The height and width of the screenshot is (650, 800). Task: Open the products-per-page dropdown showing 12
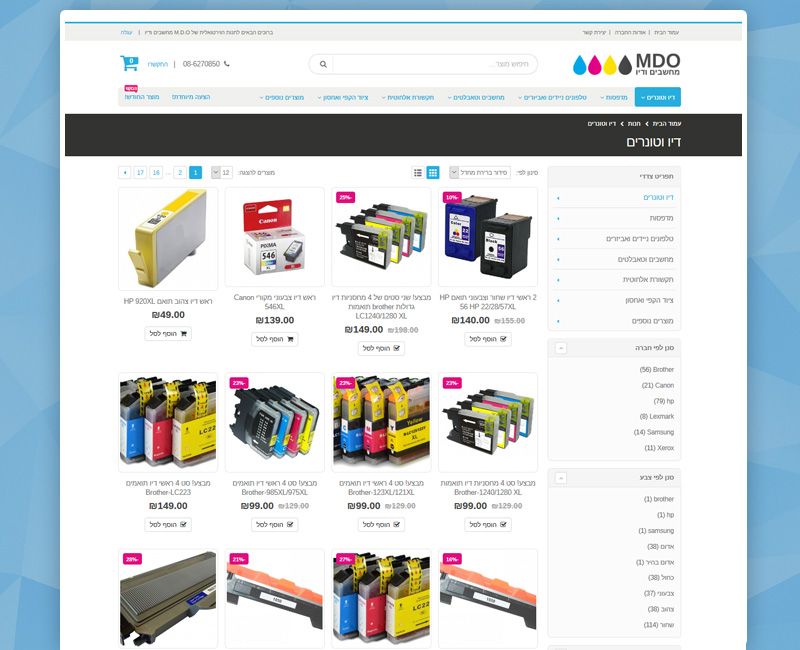tap(222, 172)
